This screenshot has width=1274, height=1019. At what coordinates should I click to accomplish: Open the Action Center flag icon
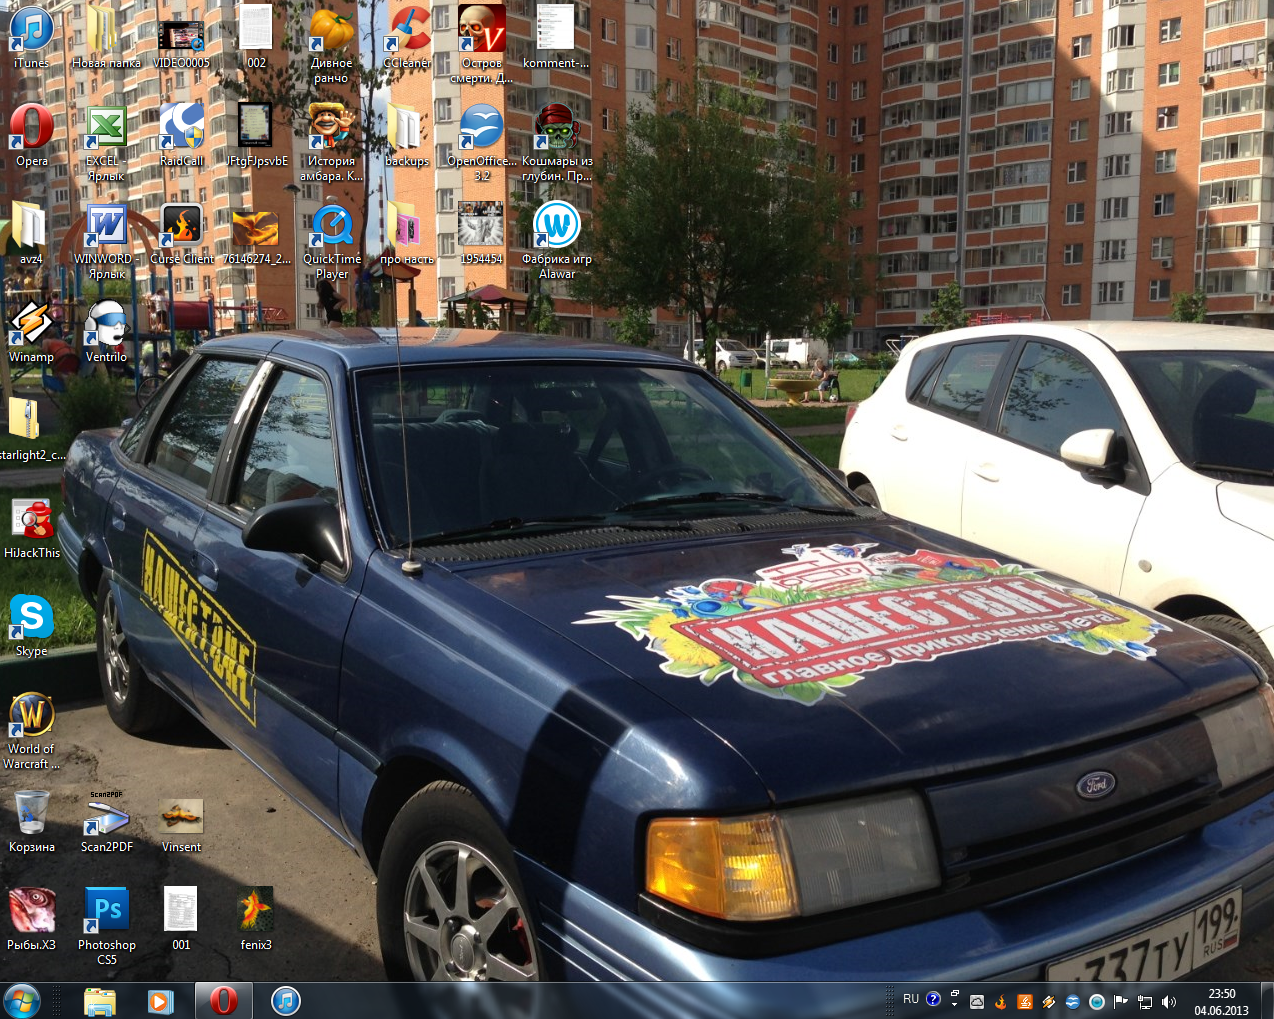click(x=1121, y=1001)
